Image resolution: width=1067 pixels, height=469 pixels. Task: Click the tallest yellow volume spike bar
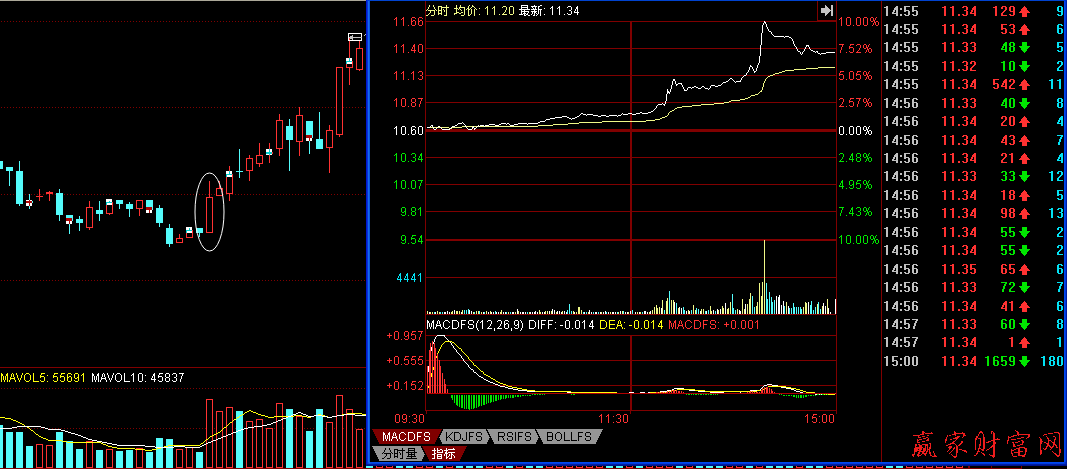coord(764,270)
